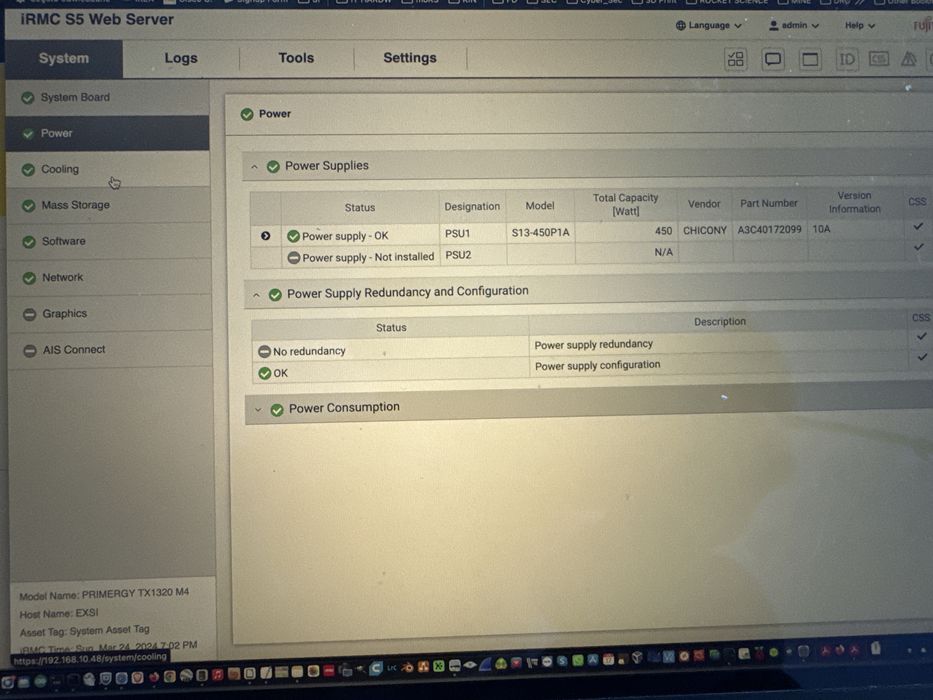The height and width of the screenshot is (700, 933).
Task: Expand the Power Consumption section
Action: pos(258,410)
